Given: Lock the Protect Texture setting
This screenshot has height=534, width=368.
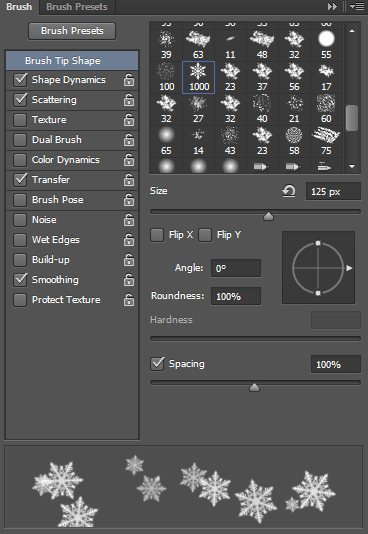Looking at the screenshot, I should point(129,300).
